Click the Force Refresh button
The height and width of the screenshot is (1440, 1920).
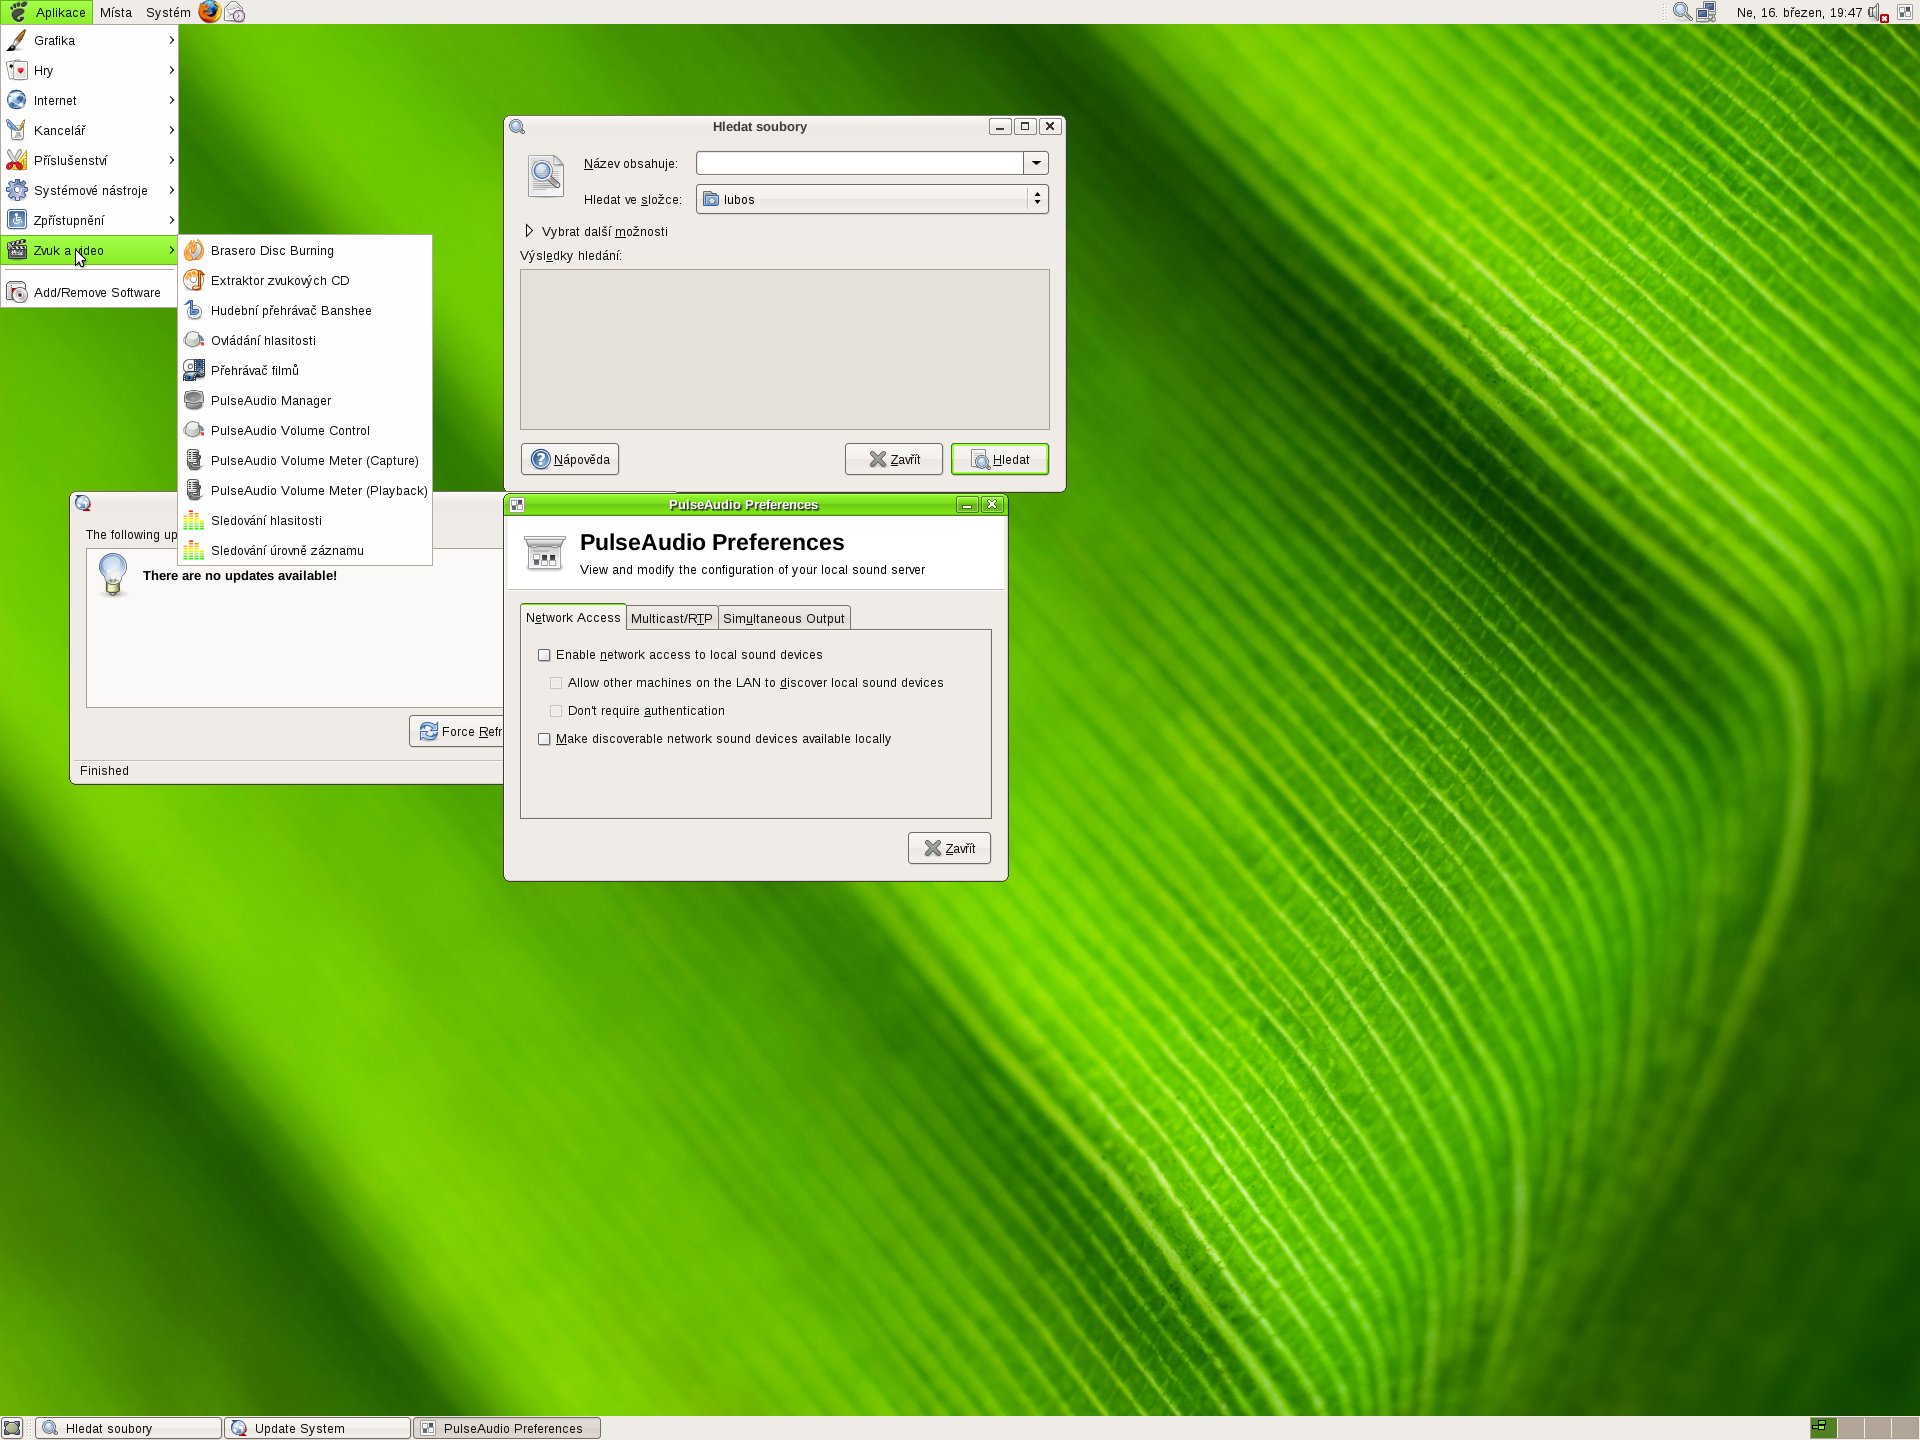[457, 731]
